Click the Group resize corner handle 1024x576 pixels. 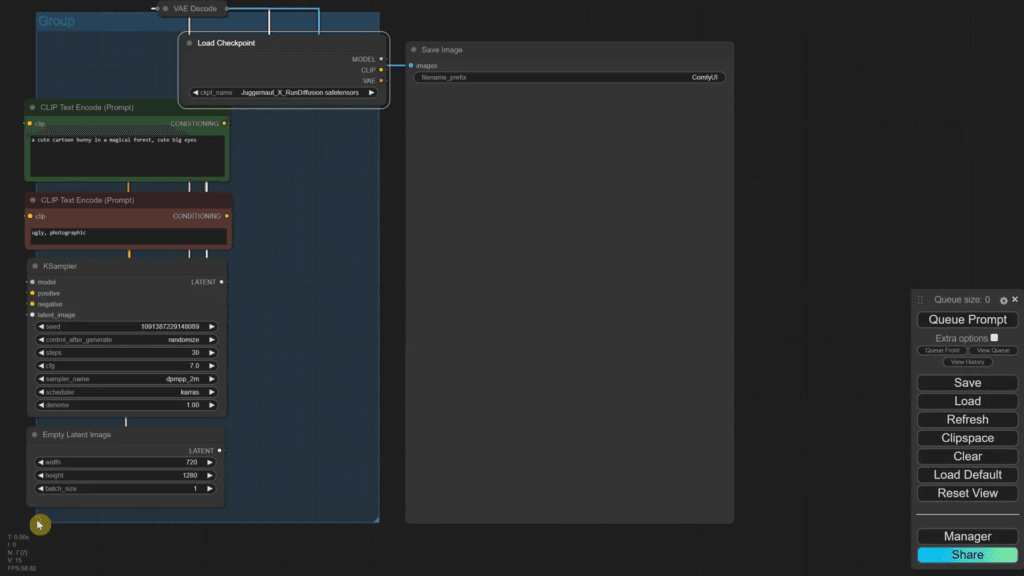pyautogui.click(x=376, y=519)
